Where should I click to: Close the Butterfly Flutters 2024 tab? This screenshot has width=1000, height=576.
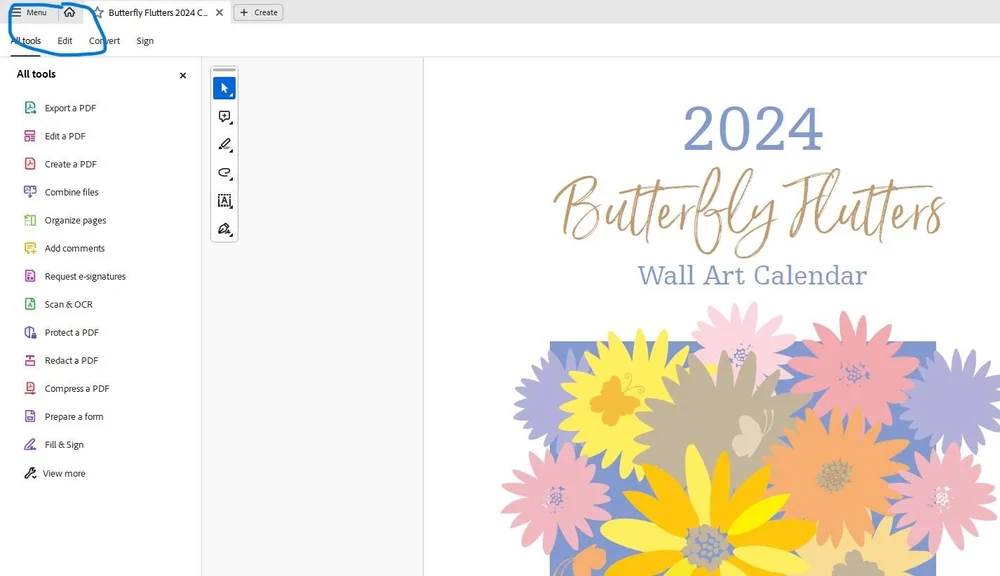pos(219,12)
